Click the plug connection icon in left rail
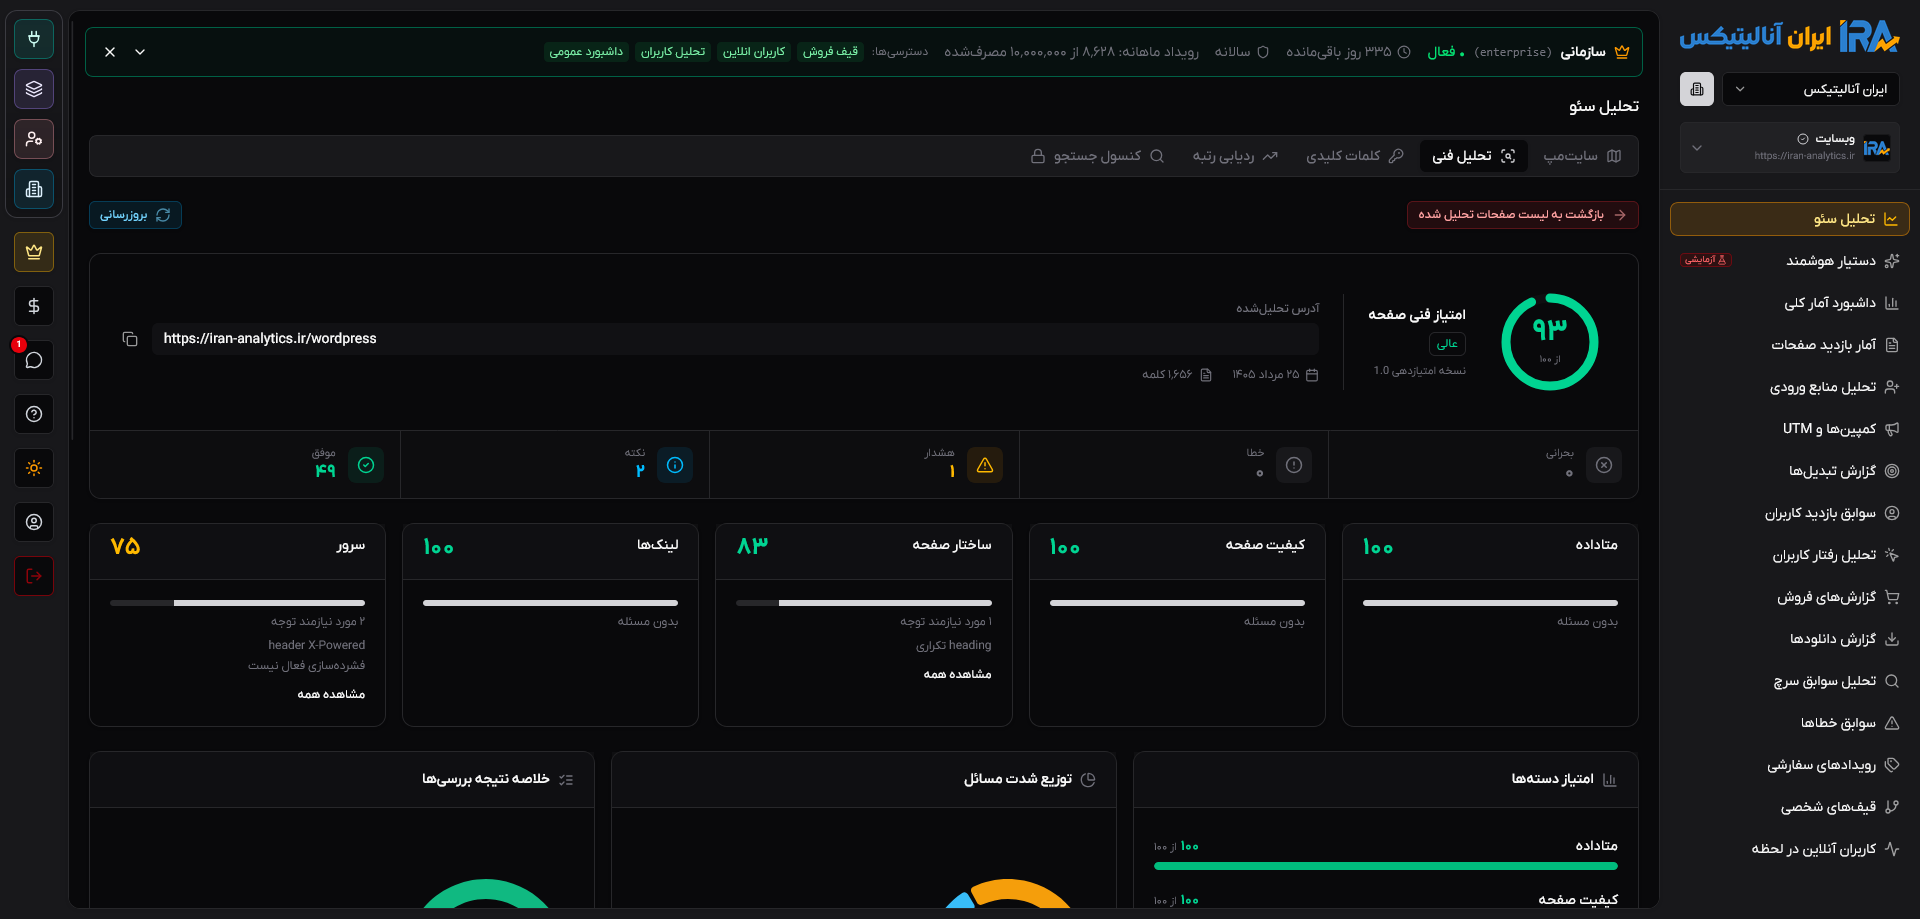The width and height of the screenshot is (1920, 919). (x=34, y=39)
